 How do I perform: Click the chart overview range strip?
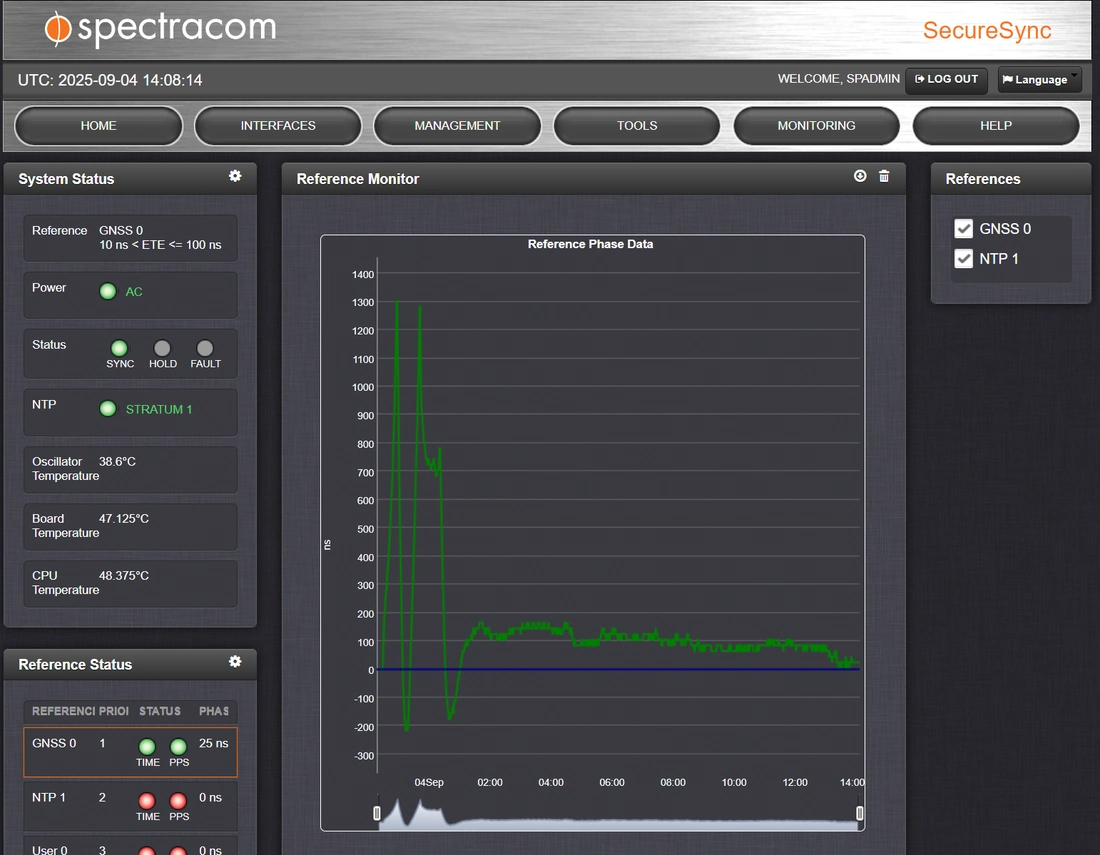point(618,814)
